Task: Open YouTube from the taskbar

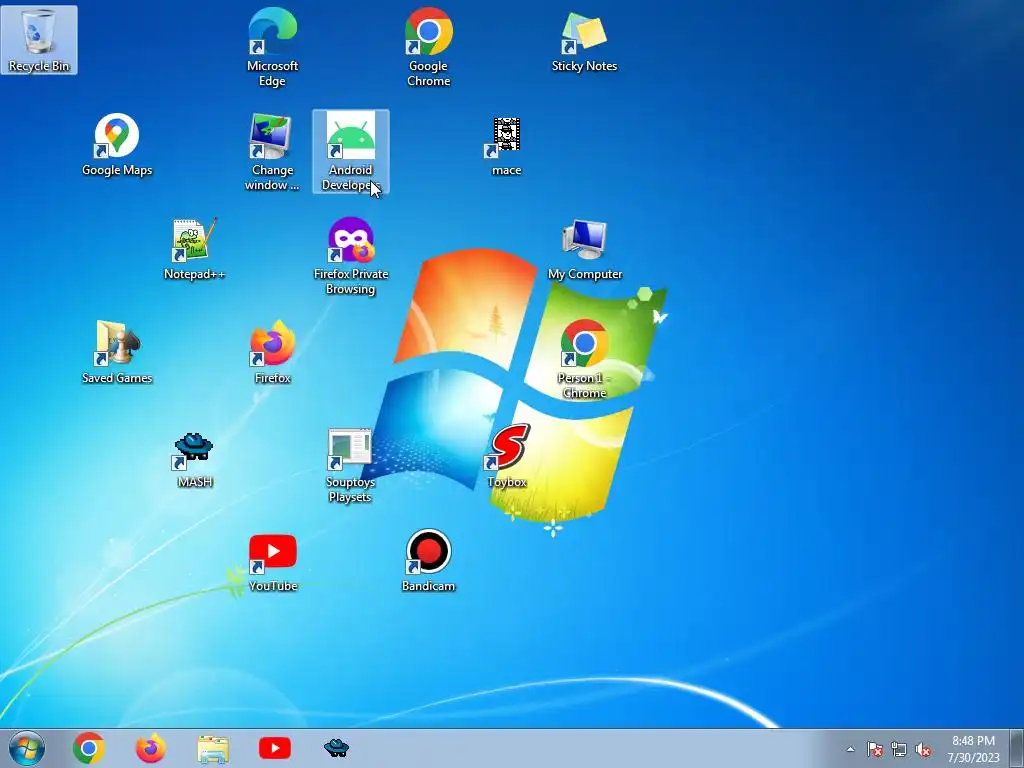Action: (275, 748)
